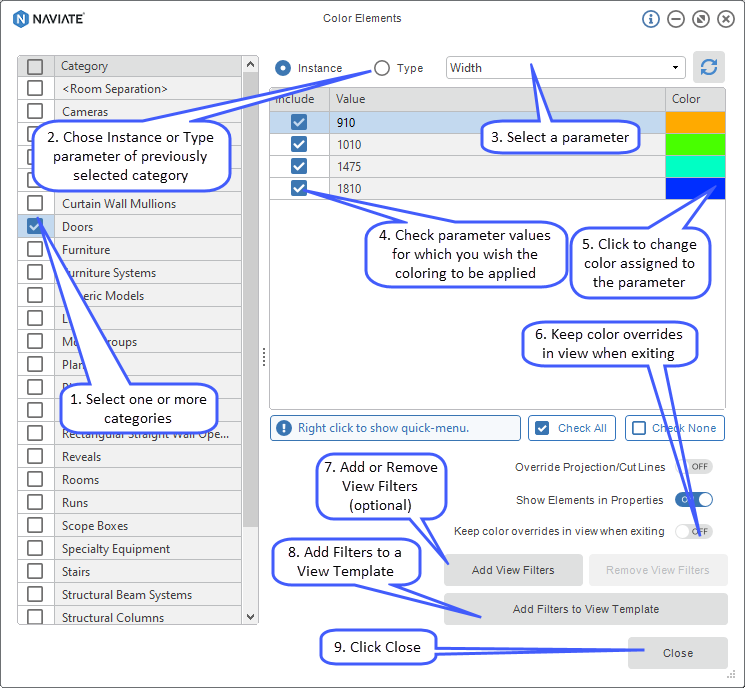Image resolution: width=745 pixels, height=688 pixels.
Task: Check the Rooms category checkbox
Action: 35,479
